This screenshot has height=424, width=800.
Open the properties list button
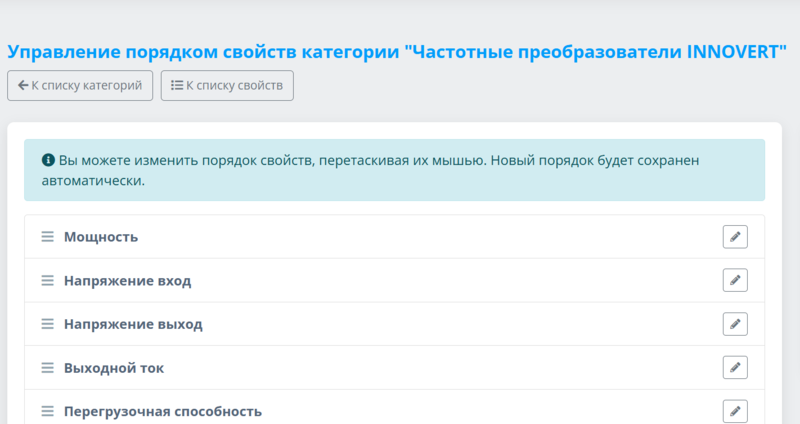click(227, 86)
